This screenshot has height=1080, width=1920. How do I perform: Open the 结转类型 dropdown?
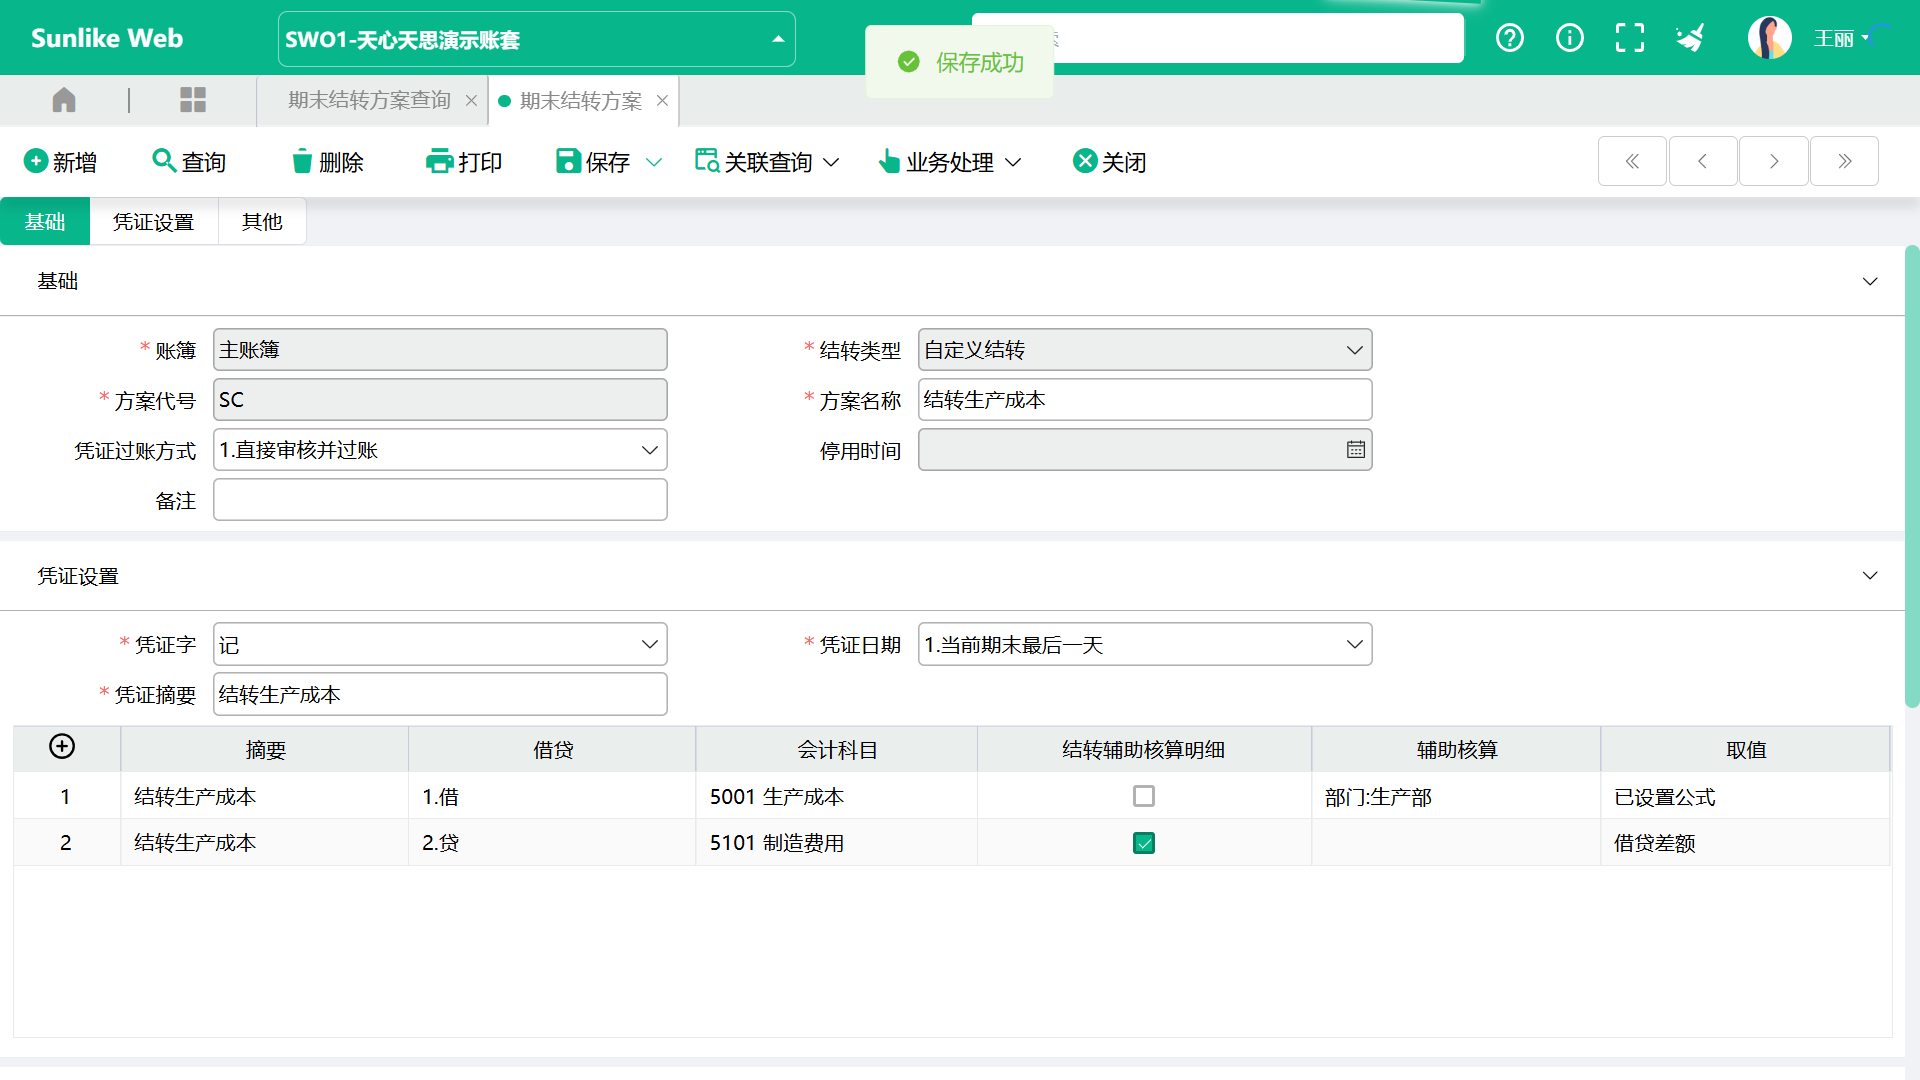click(1144, 350)
